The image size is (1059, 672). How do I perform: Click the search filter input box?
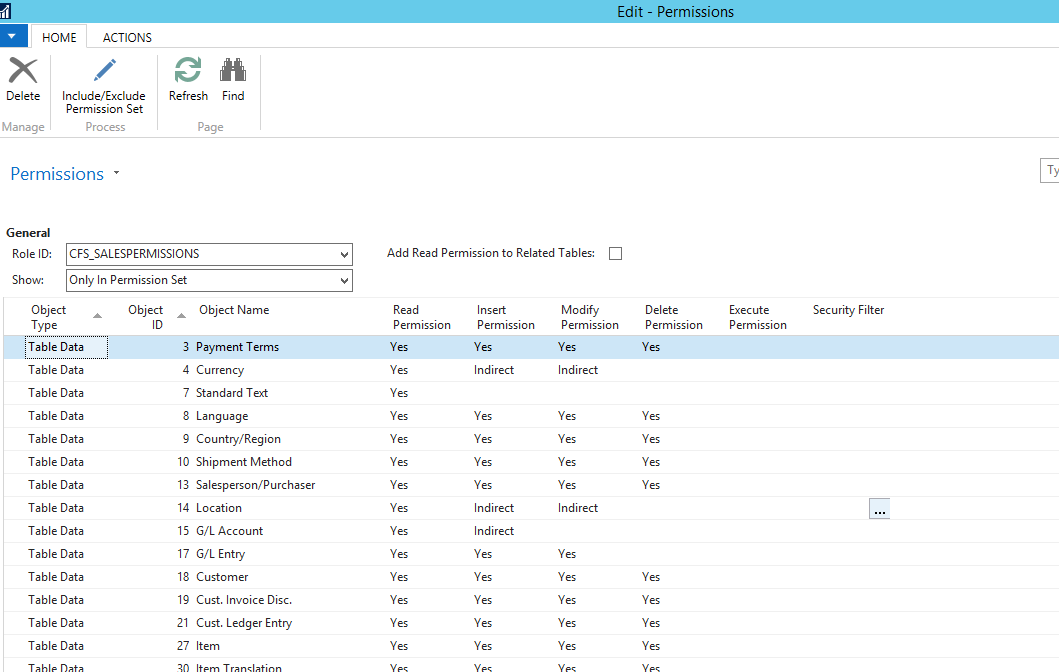pyautogui.click(x=1050, y=171)
